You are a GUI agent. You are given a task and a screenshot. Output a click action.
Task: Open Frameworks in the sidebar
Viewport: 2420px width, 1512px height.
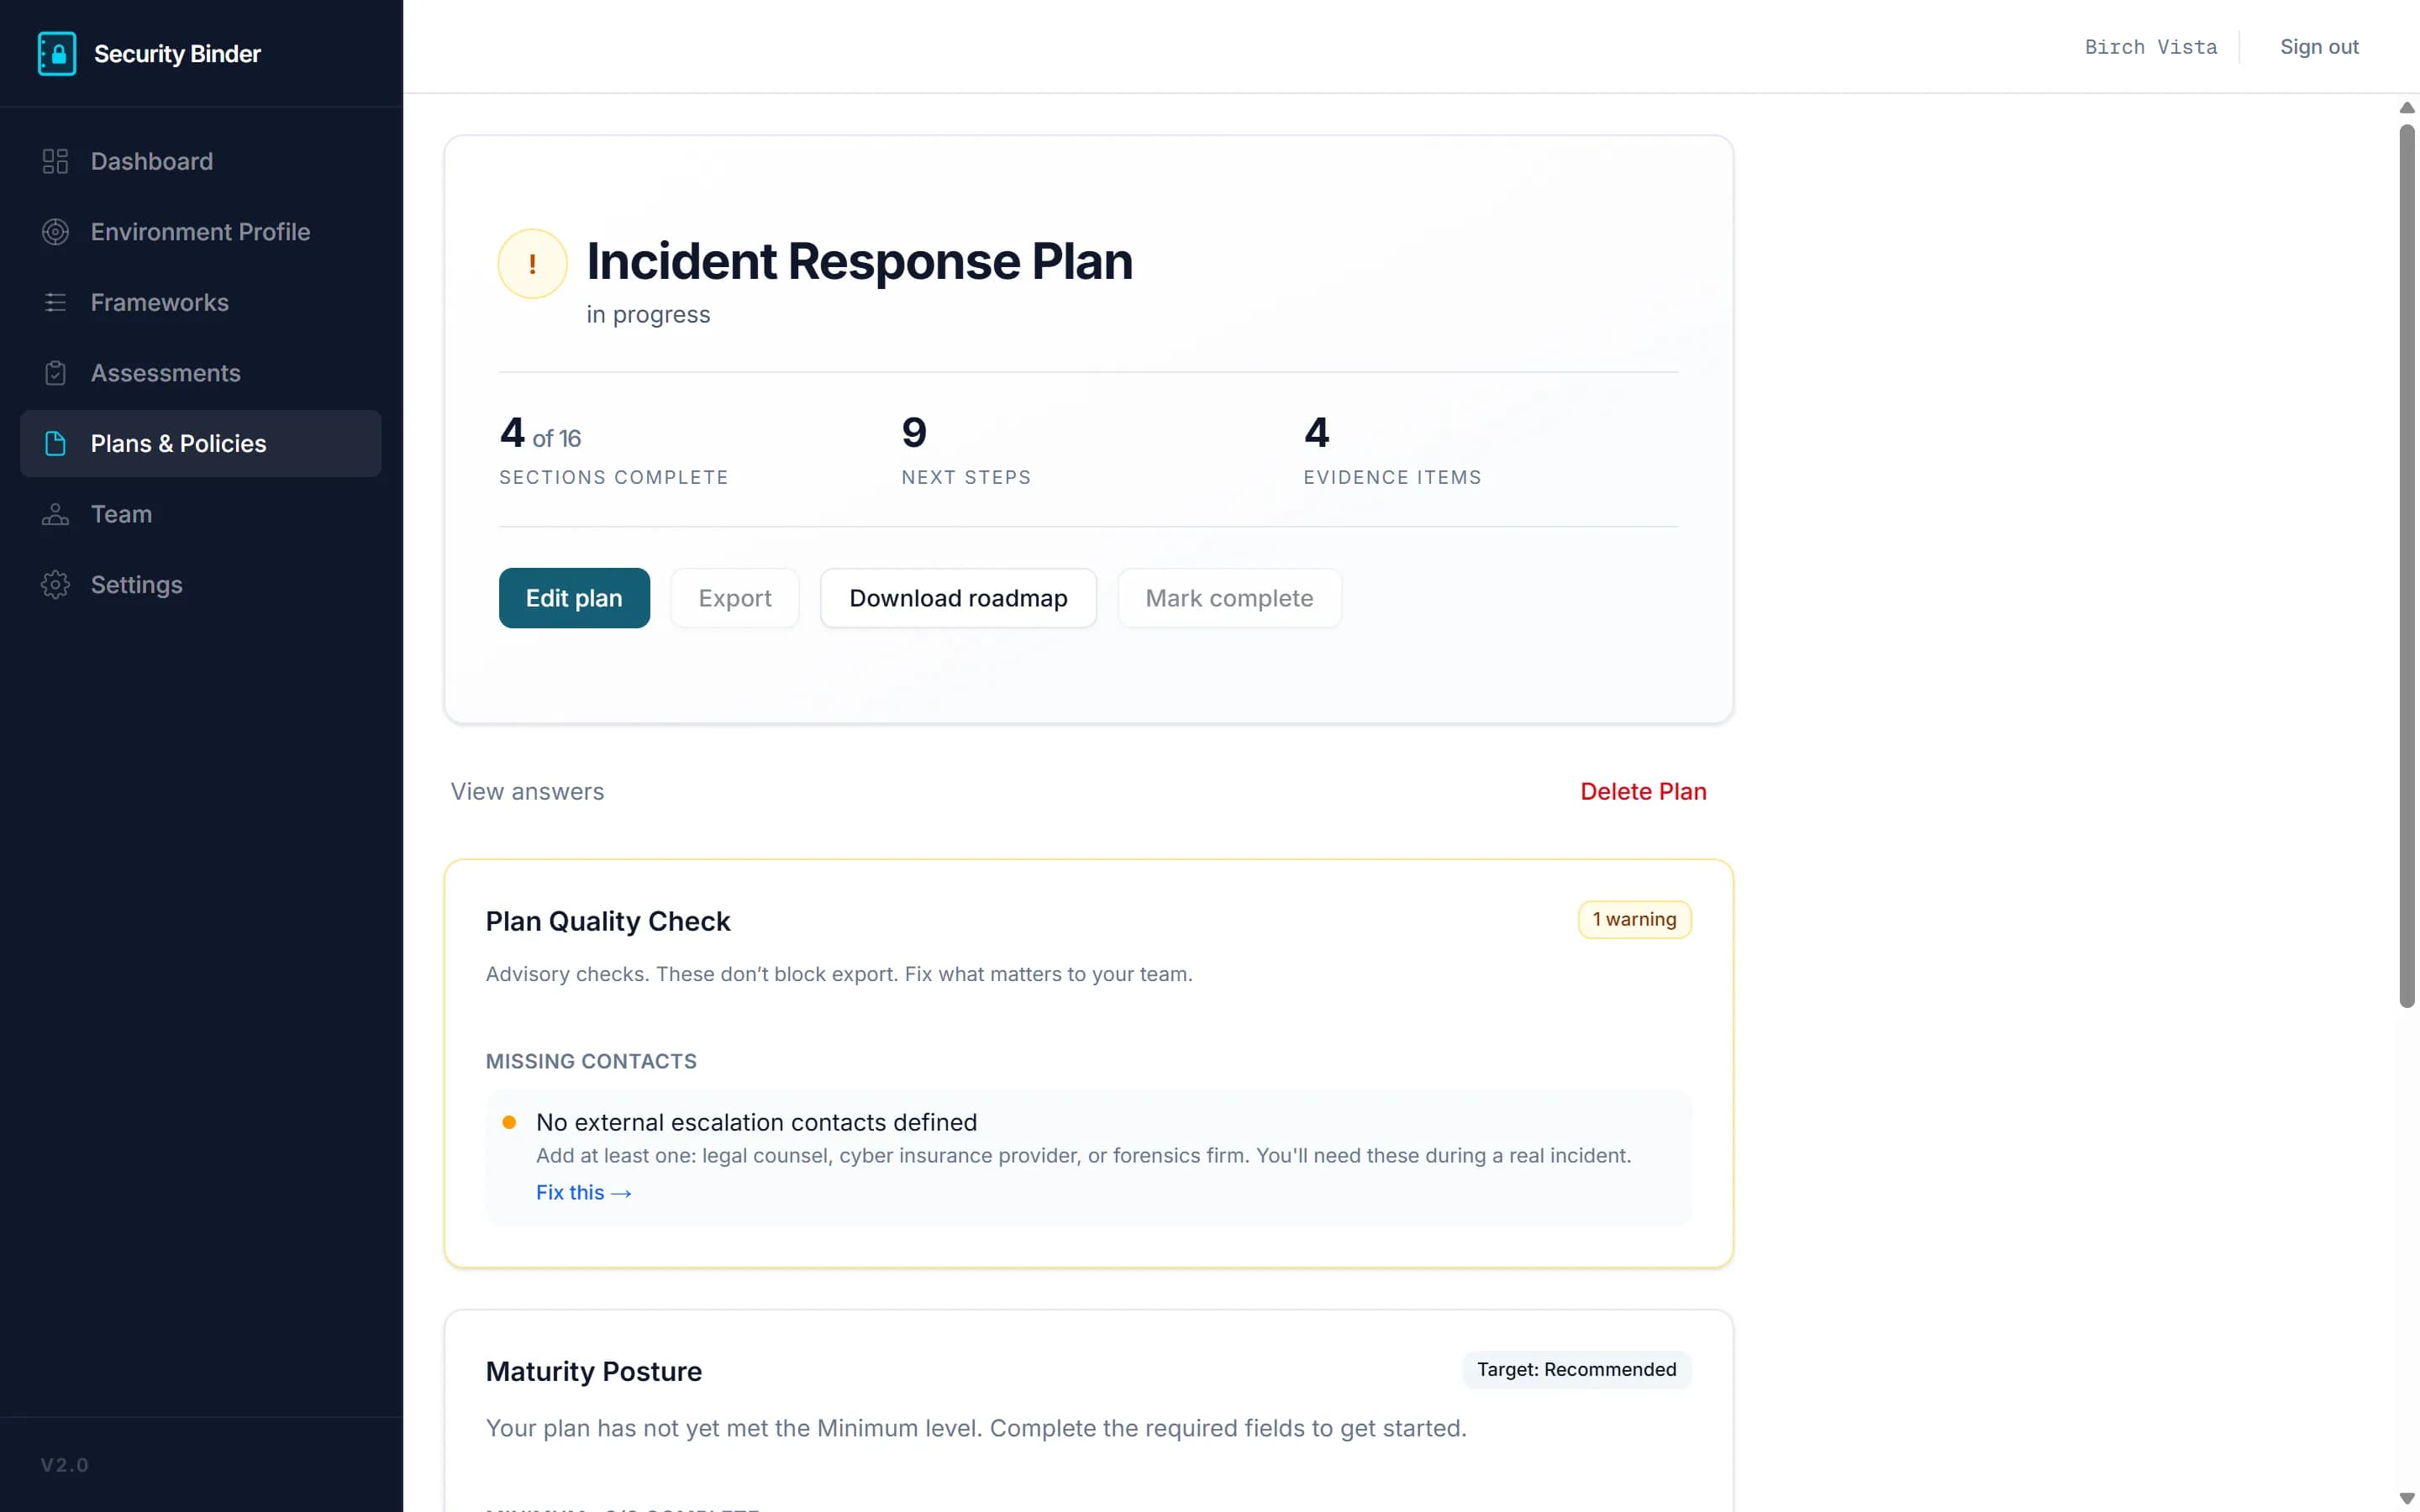[x=201, y=302]
